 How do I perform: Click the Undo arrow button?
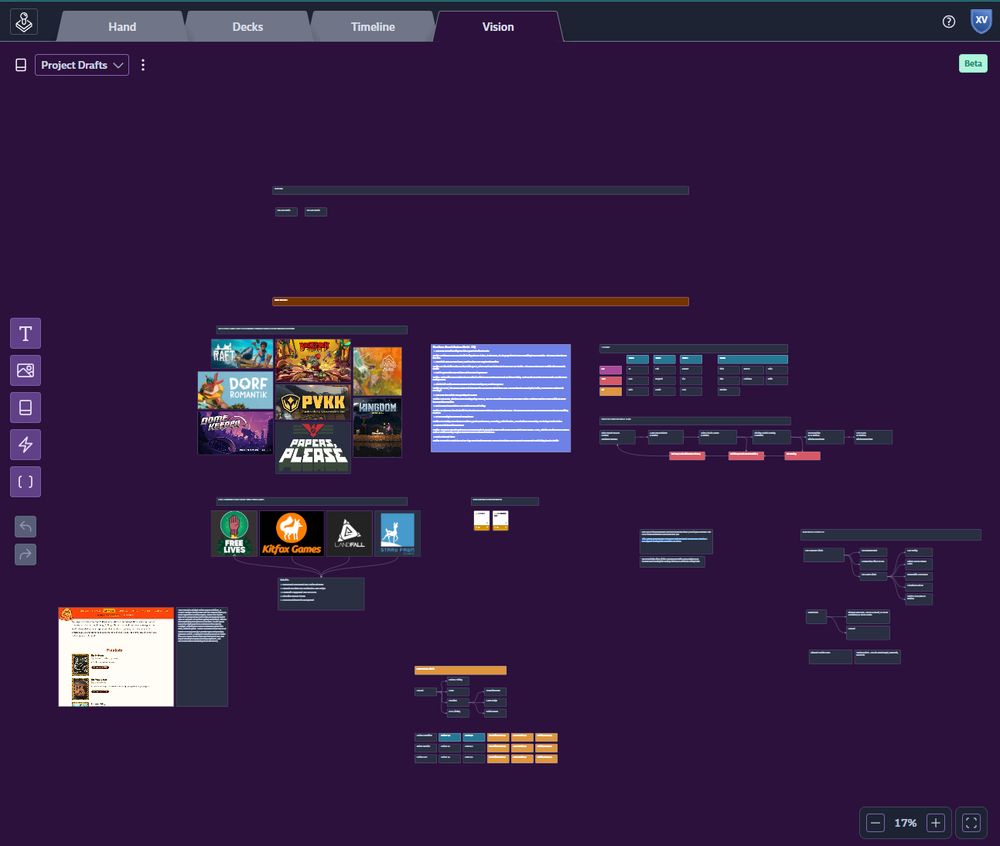pos(26,527)
